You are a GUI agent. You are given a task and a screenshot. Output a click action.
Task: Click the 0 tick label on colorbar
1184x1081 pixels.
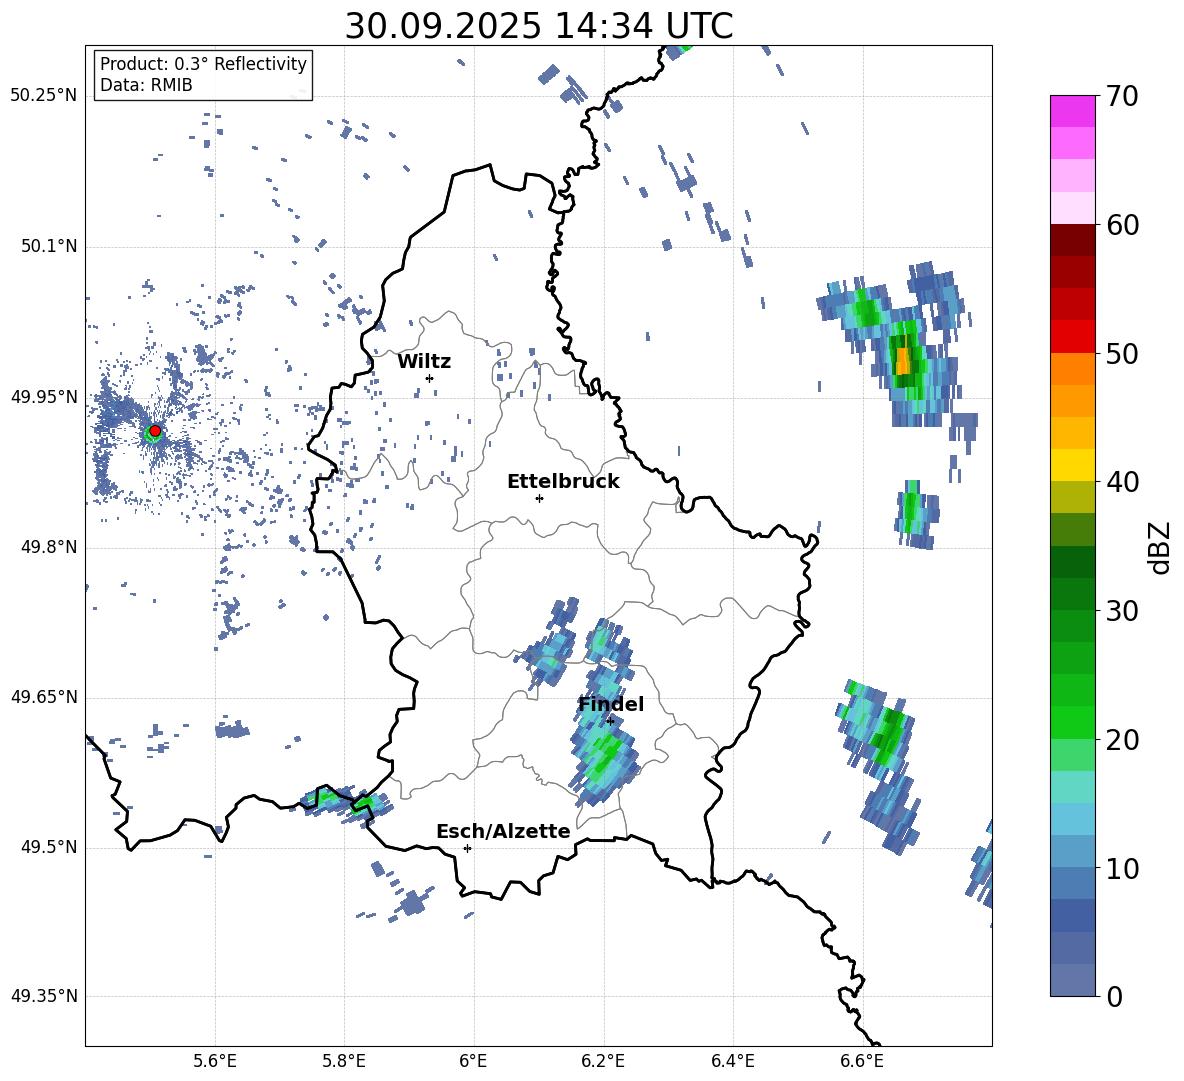(x=1115, y=997)
